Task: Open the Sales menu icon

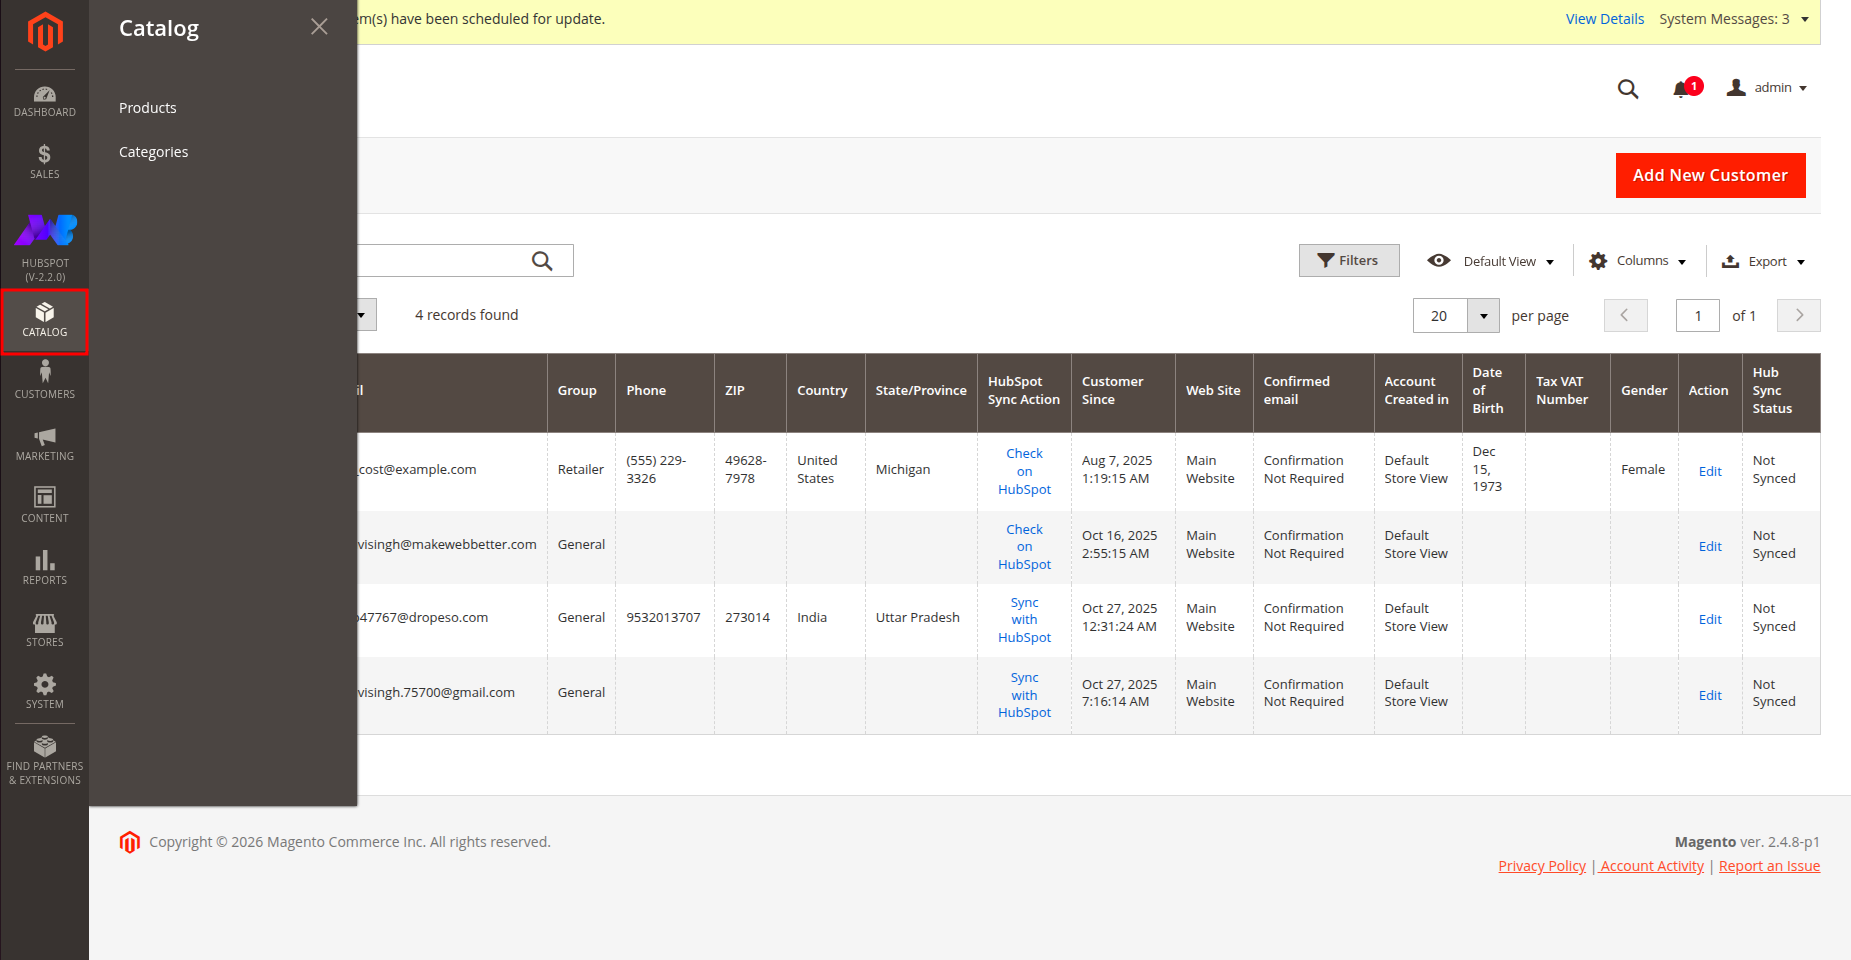Action: tap(44, 161)
